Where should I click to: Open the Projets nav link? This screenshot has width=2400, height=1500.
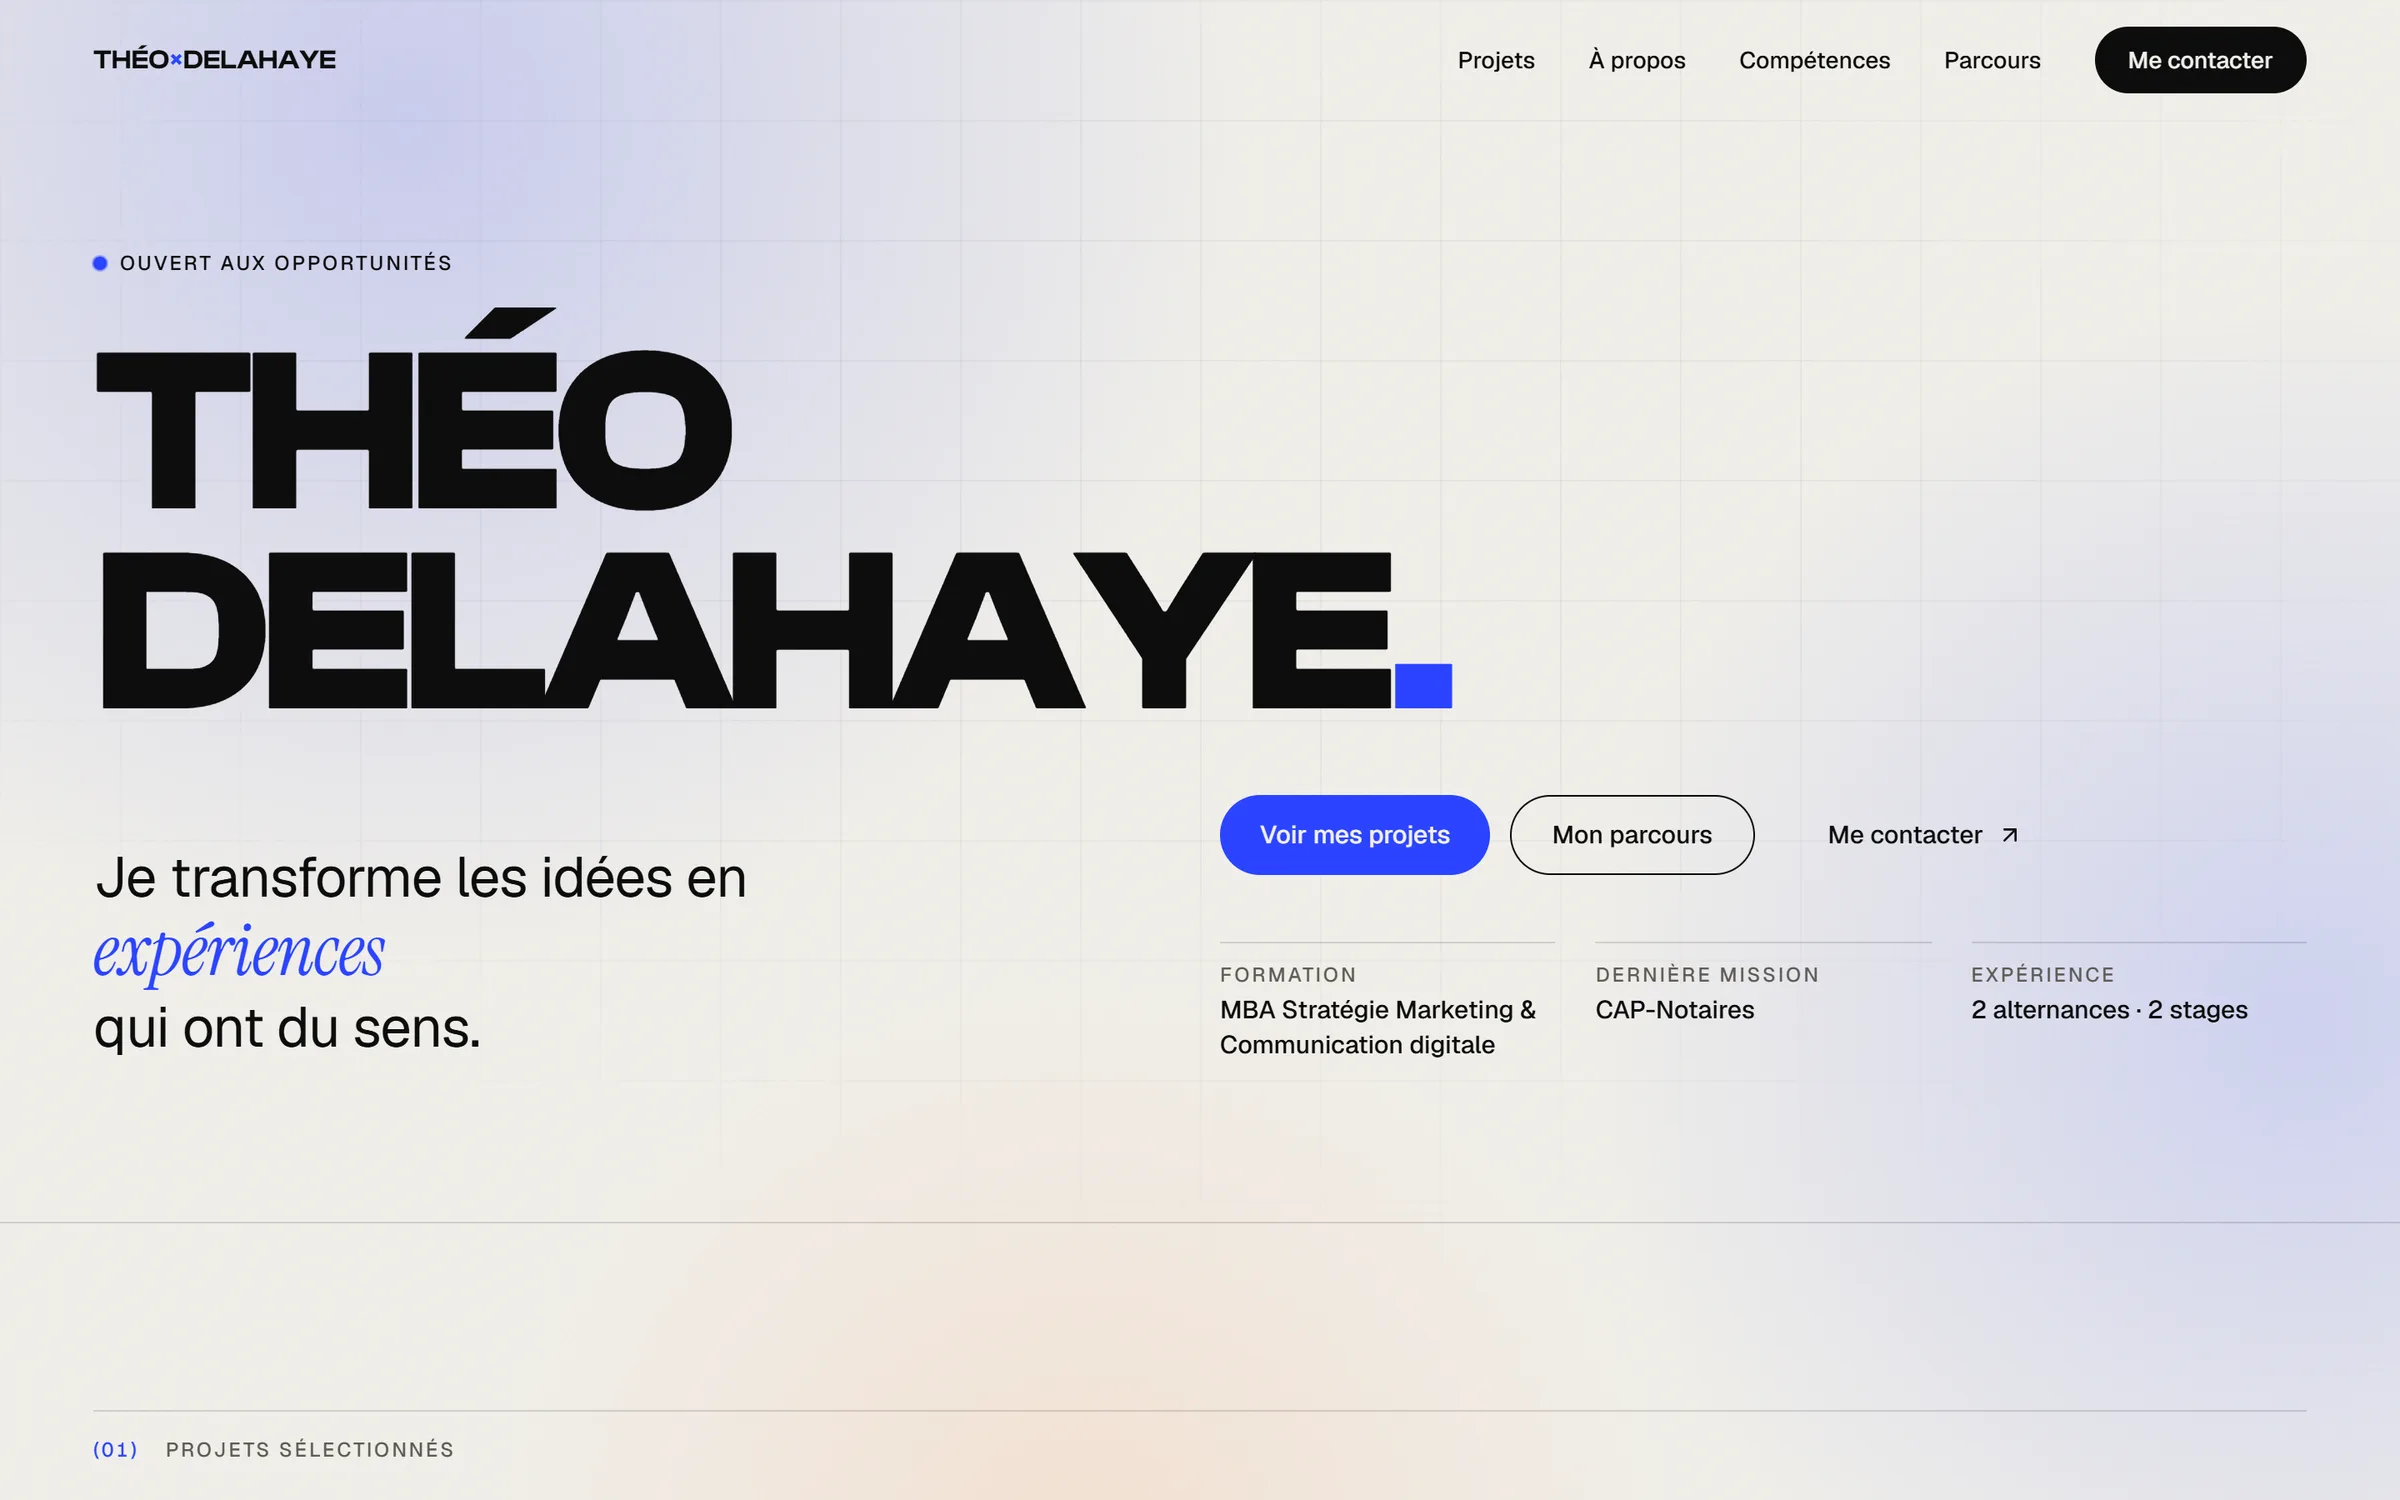coord(1496,60)
